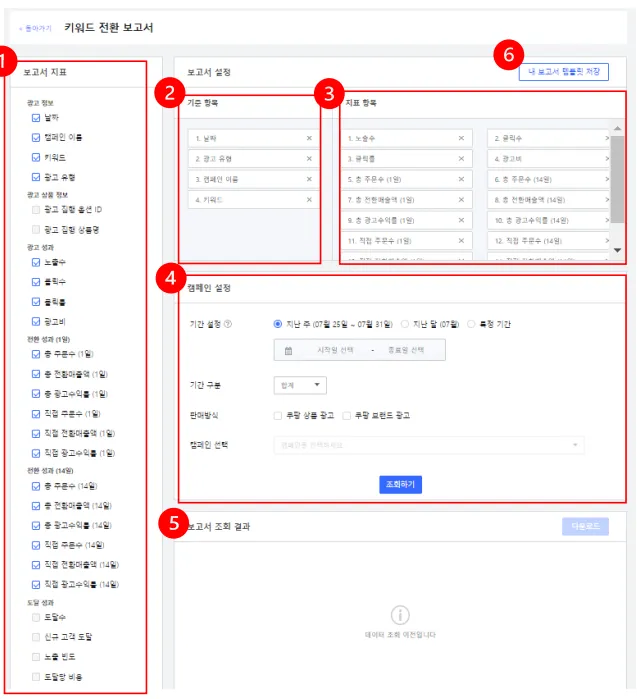Image resolution: width=637 pixels, height=699 pixels.
Task: Toggle 직접 전환매출액 (14일) checkbox
Action: point(36,565)
